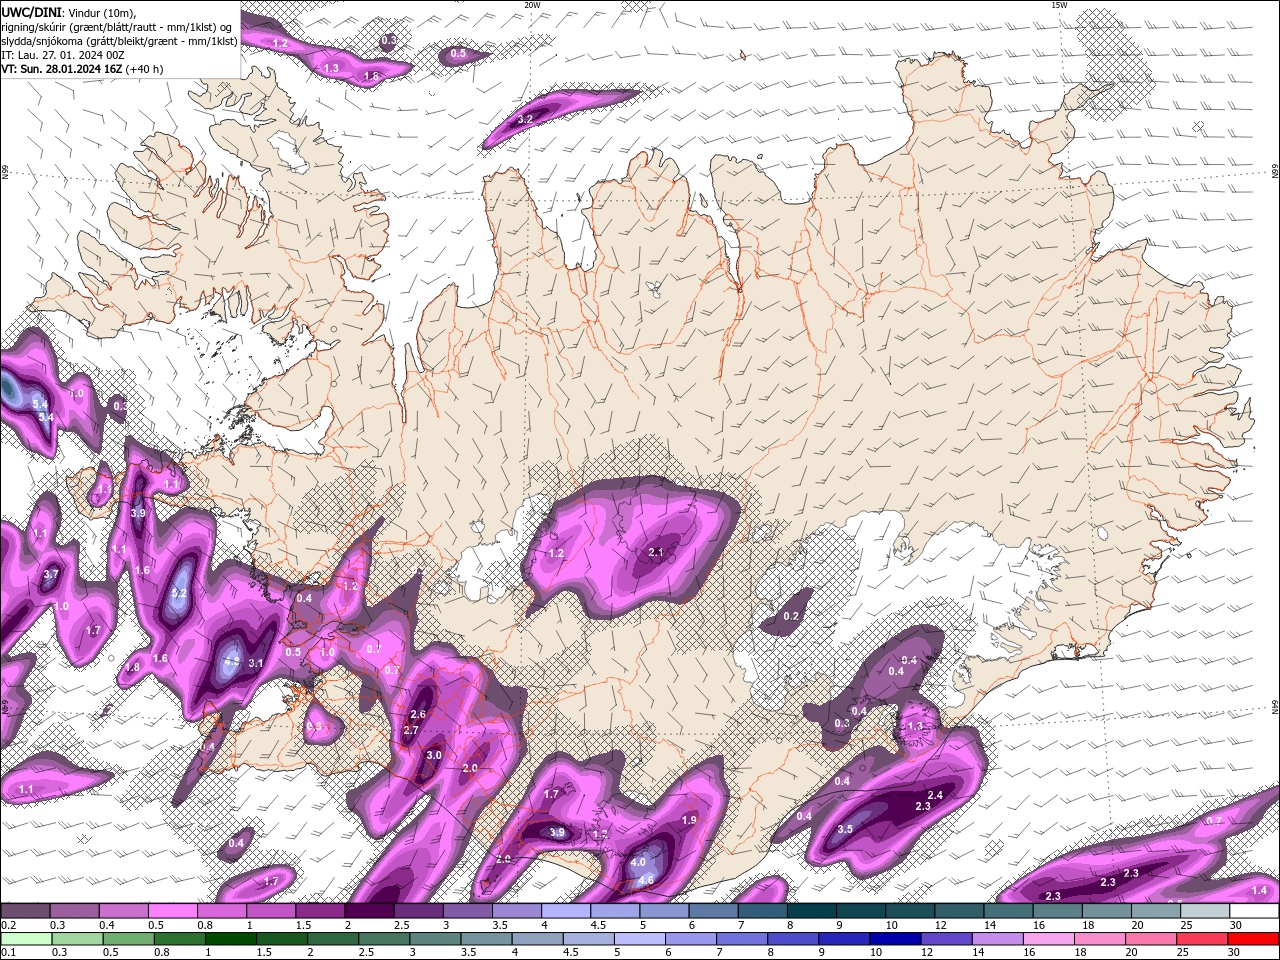Viewport: 1280px width, 960px height.
Task: Click the 4.6 precipitation value on the south coast
Action: click(x=646, y=881)
